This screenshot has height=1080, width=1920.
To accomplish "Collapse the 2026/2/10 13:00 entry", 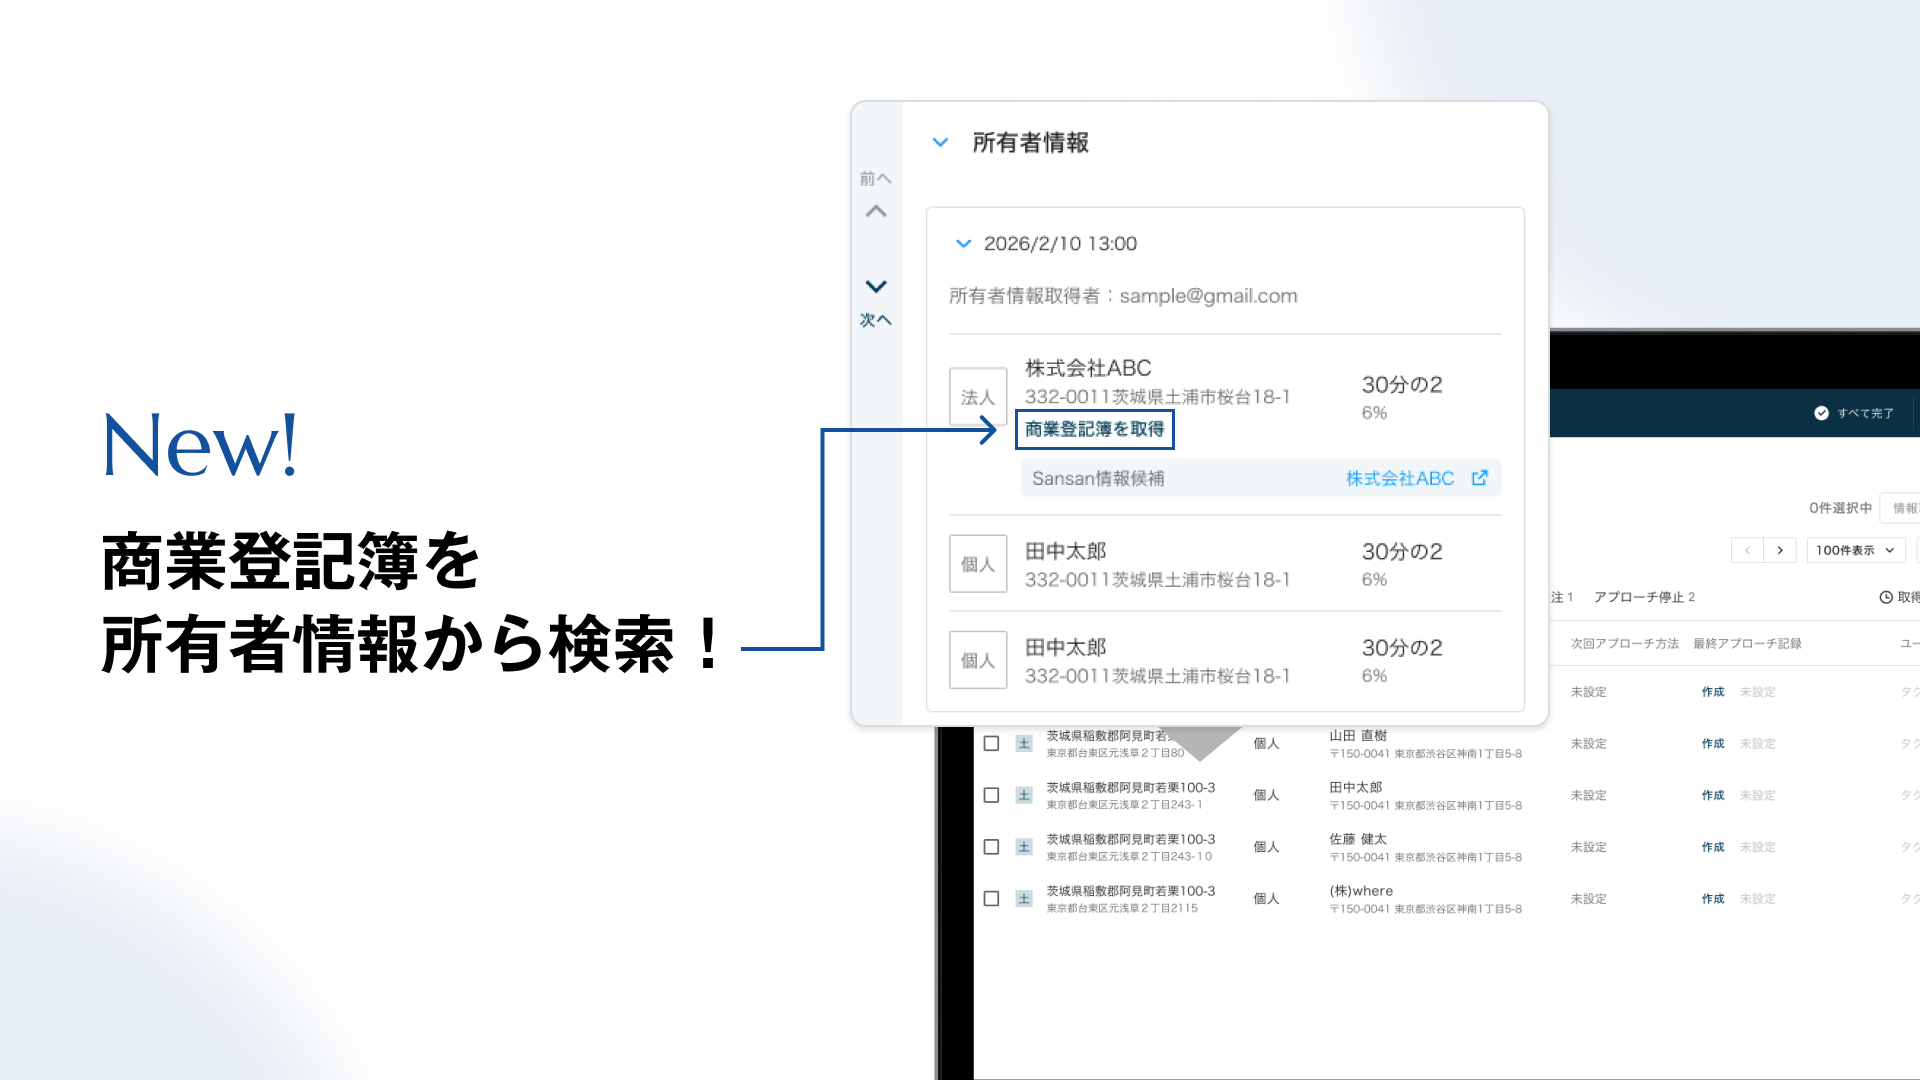I will 963,244.
